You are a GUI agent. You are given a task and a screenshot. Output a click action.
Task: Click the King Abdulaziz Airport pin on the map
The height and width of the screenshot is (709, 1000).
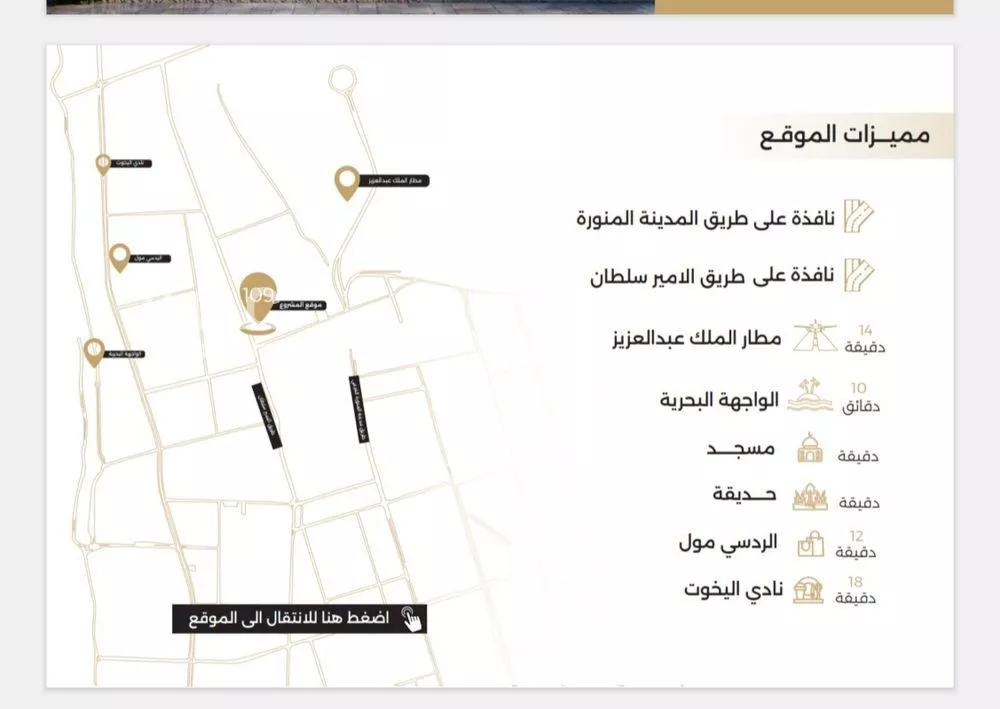coord(345,182)
